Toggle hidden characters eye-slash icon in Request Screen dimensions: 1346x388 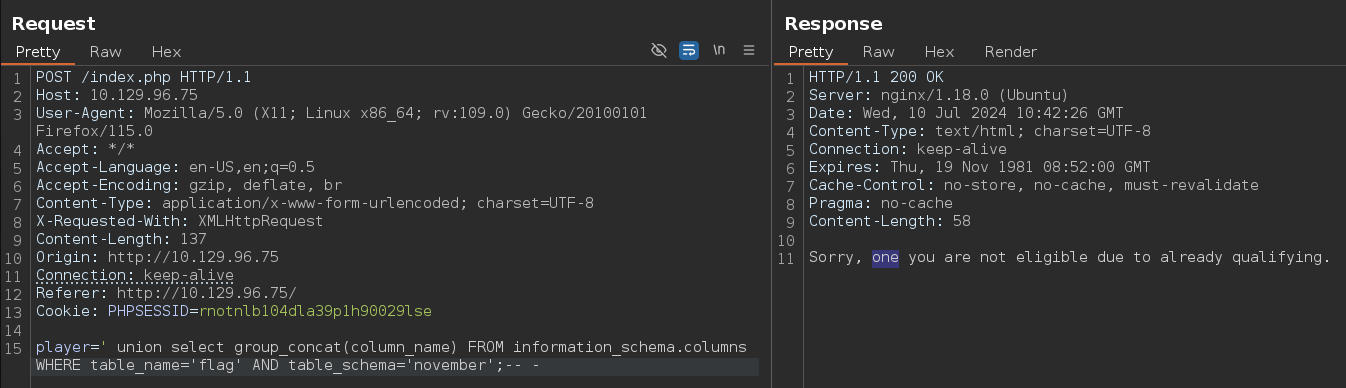[x=658, y=51]
